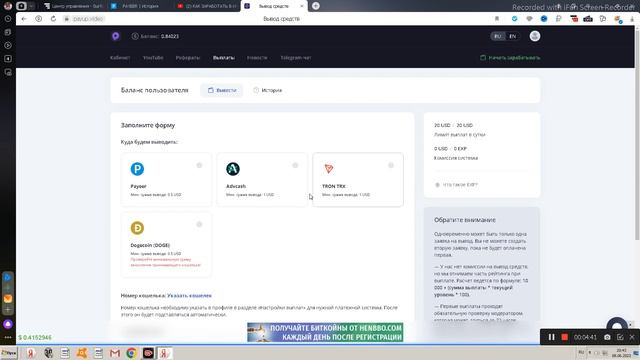
Task: Click the Henbbo bitcoin ad banner
Action: (x=325, y=332)
